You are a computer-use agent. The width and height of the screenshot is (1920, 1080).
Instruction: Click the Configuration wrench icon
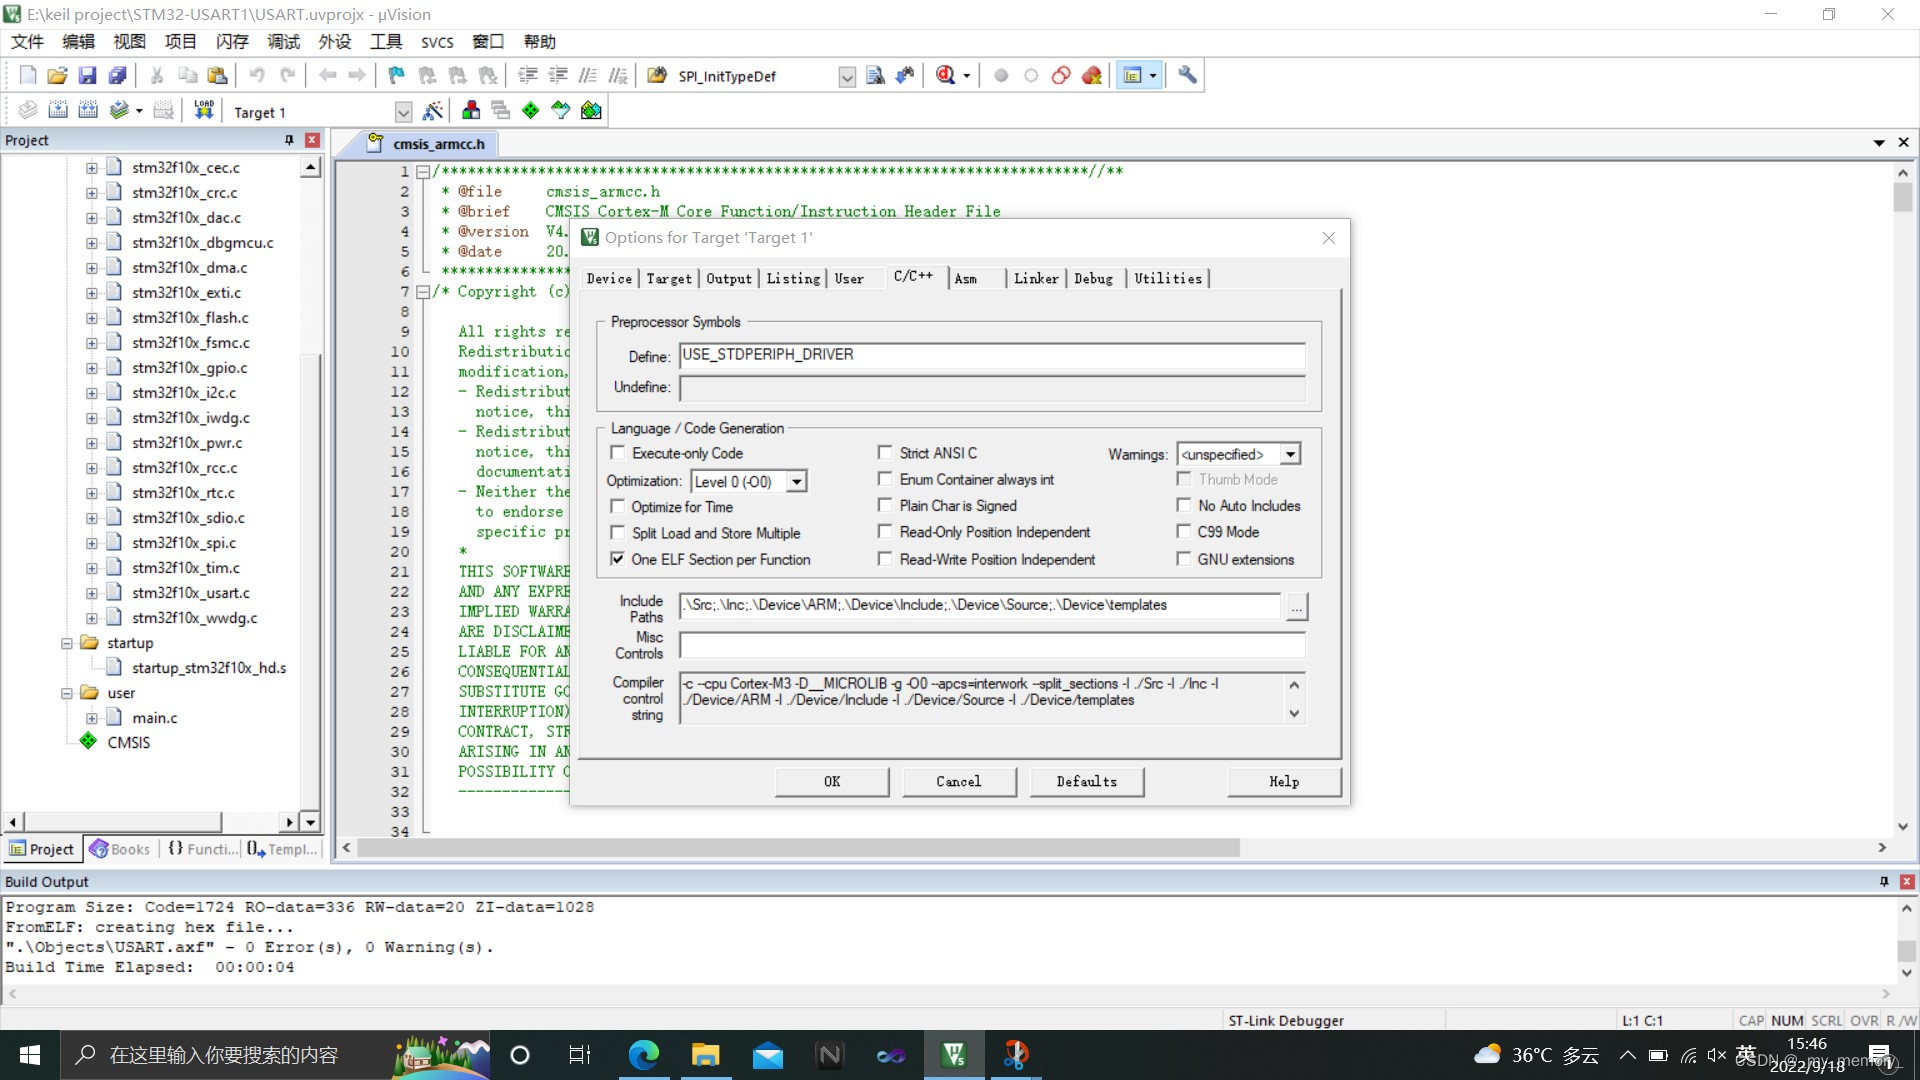click(1187, 76)
